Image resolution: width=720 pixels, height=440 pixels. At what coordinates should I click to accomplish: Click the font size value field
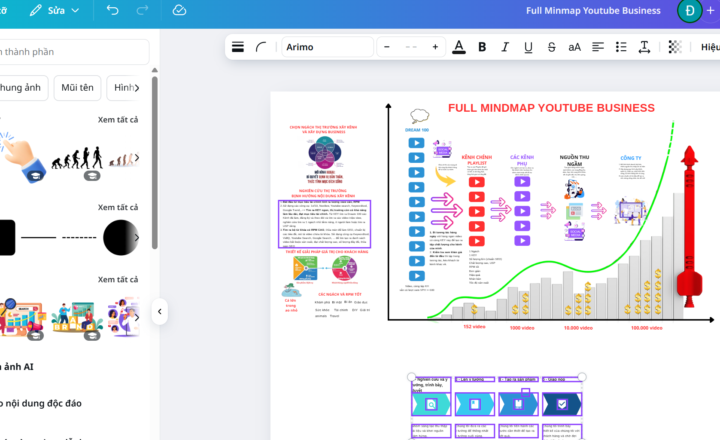tap(411, 47)
